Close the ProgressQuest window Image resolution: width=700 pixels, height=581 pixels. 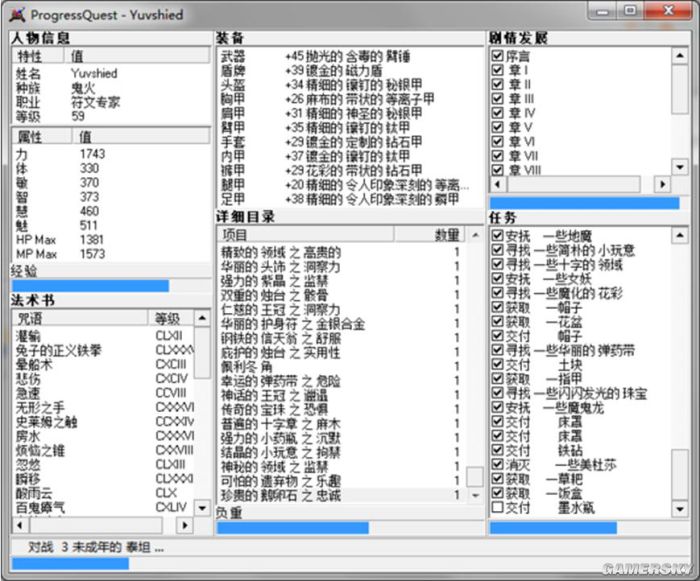coord(669,11)
